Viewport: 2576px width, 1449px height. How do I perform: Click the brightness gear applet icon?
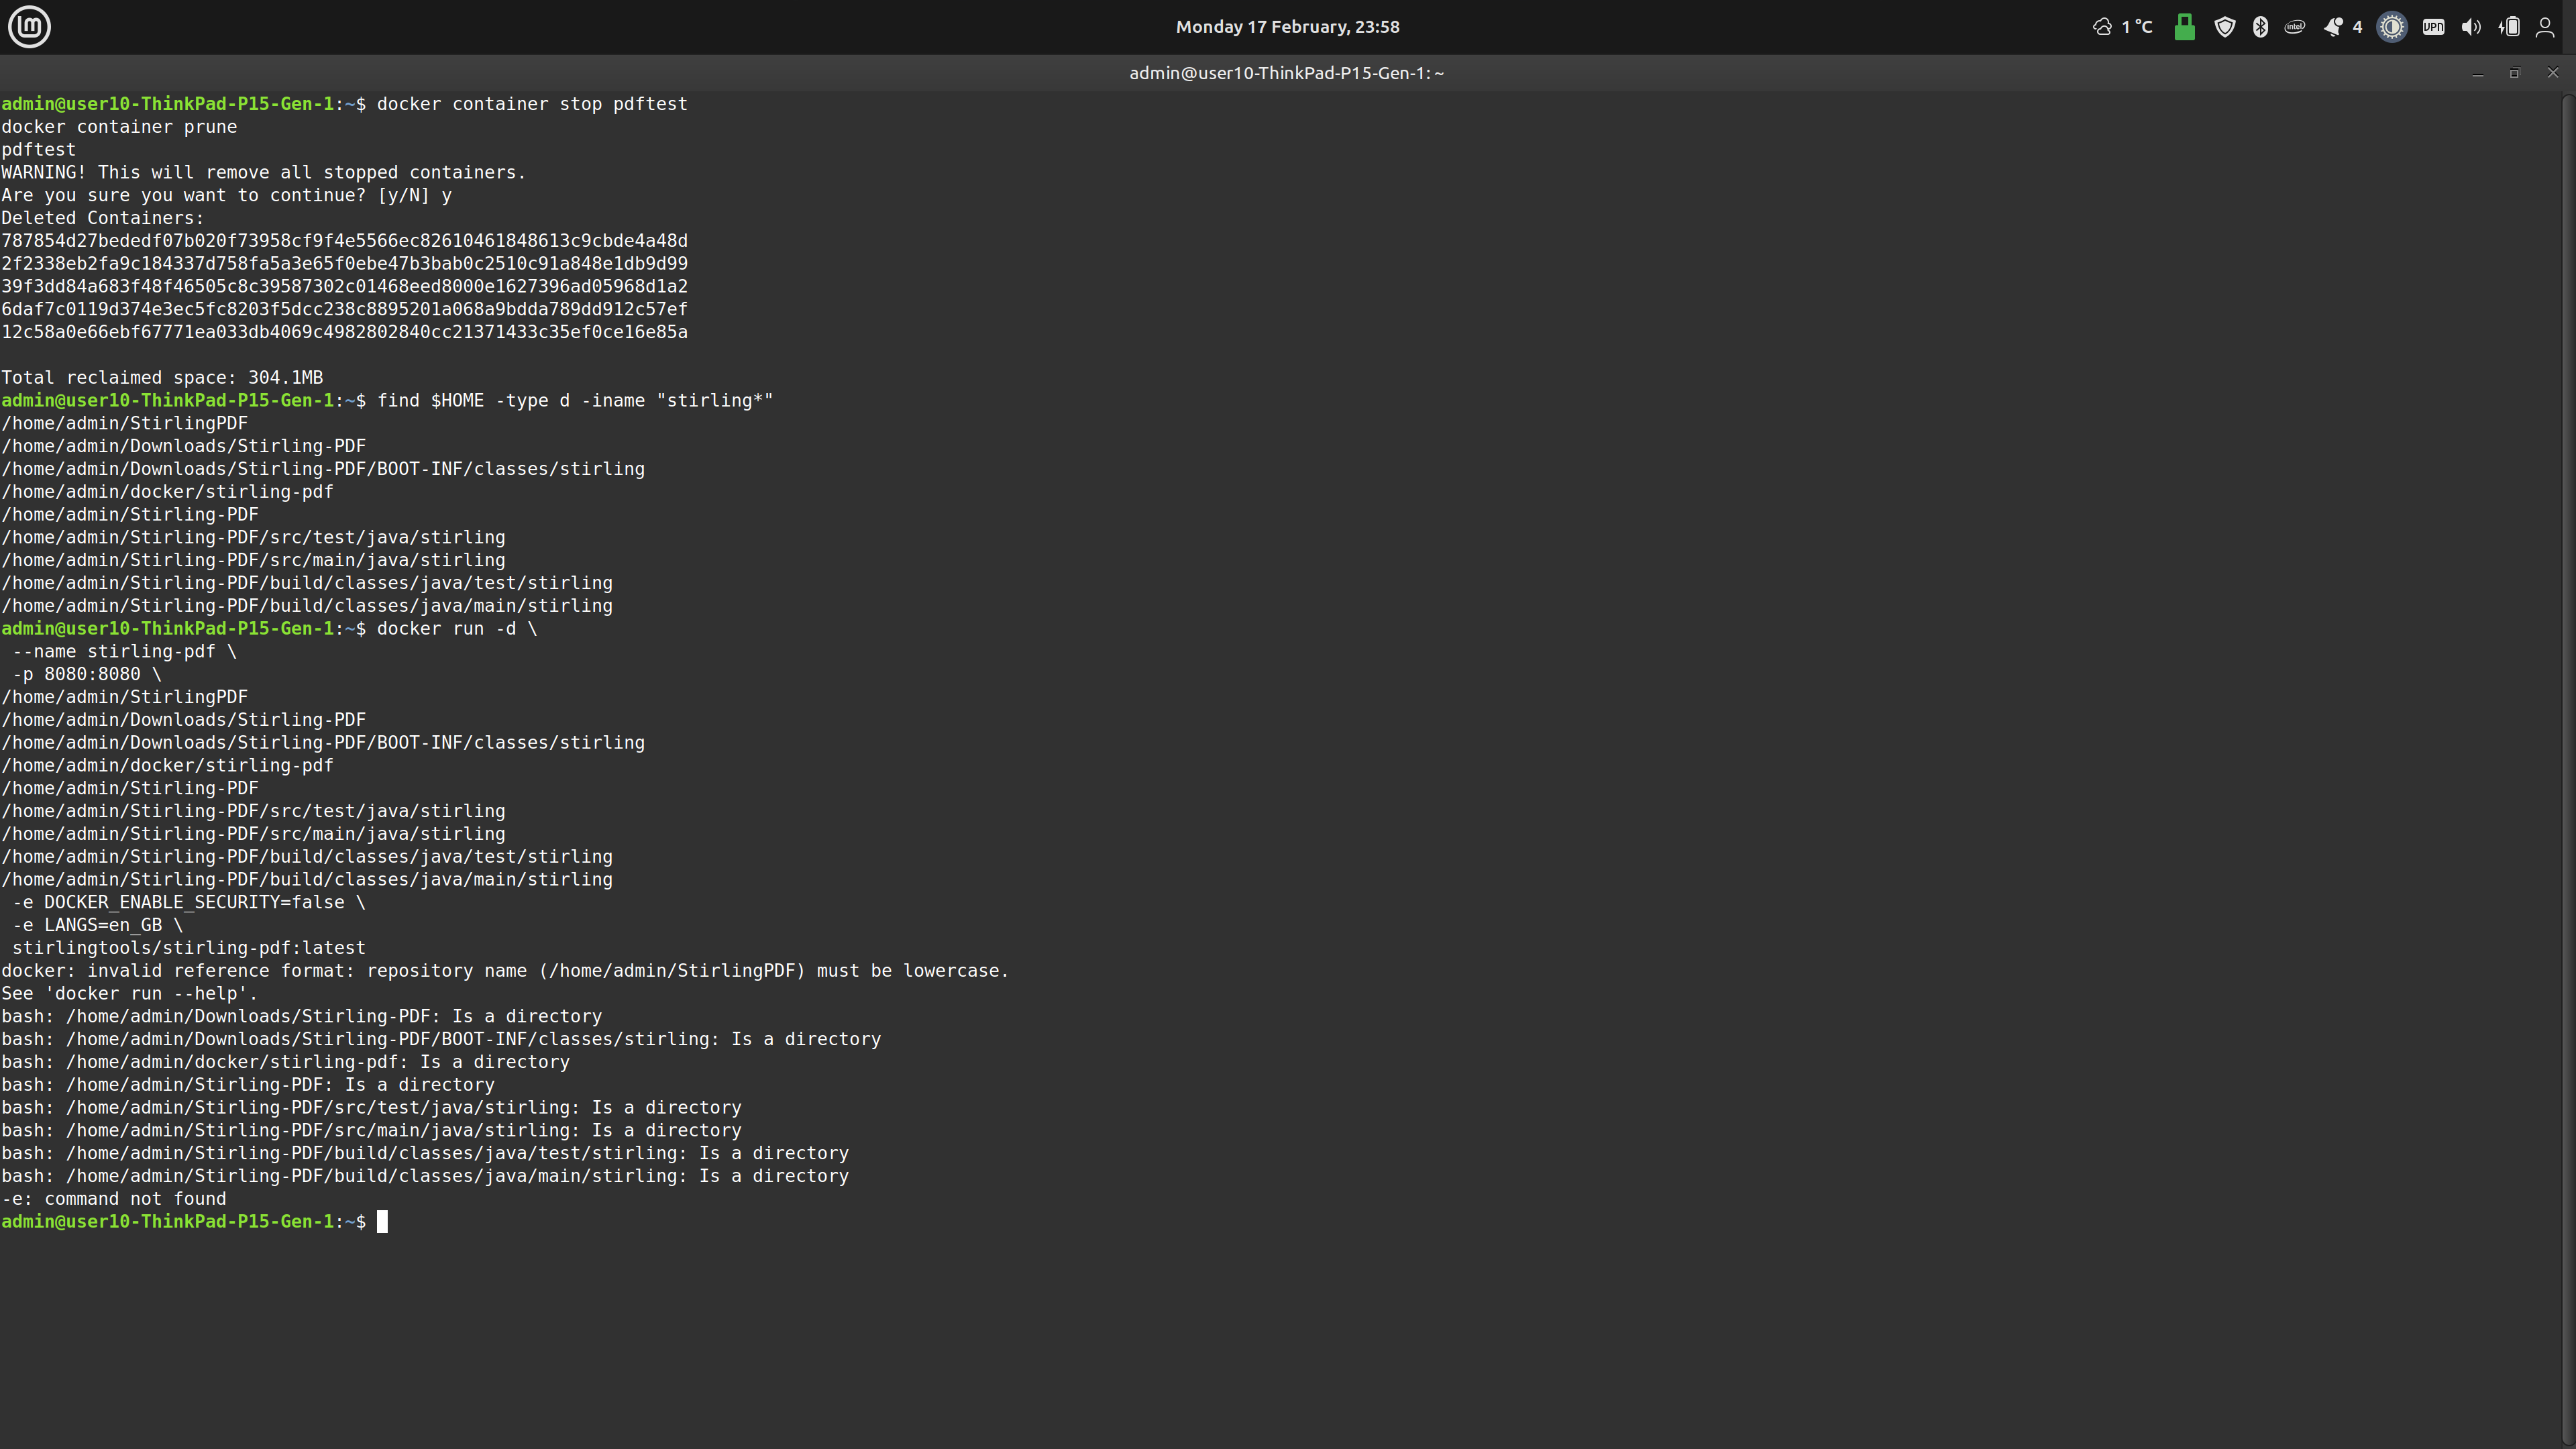(2392, 27)
